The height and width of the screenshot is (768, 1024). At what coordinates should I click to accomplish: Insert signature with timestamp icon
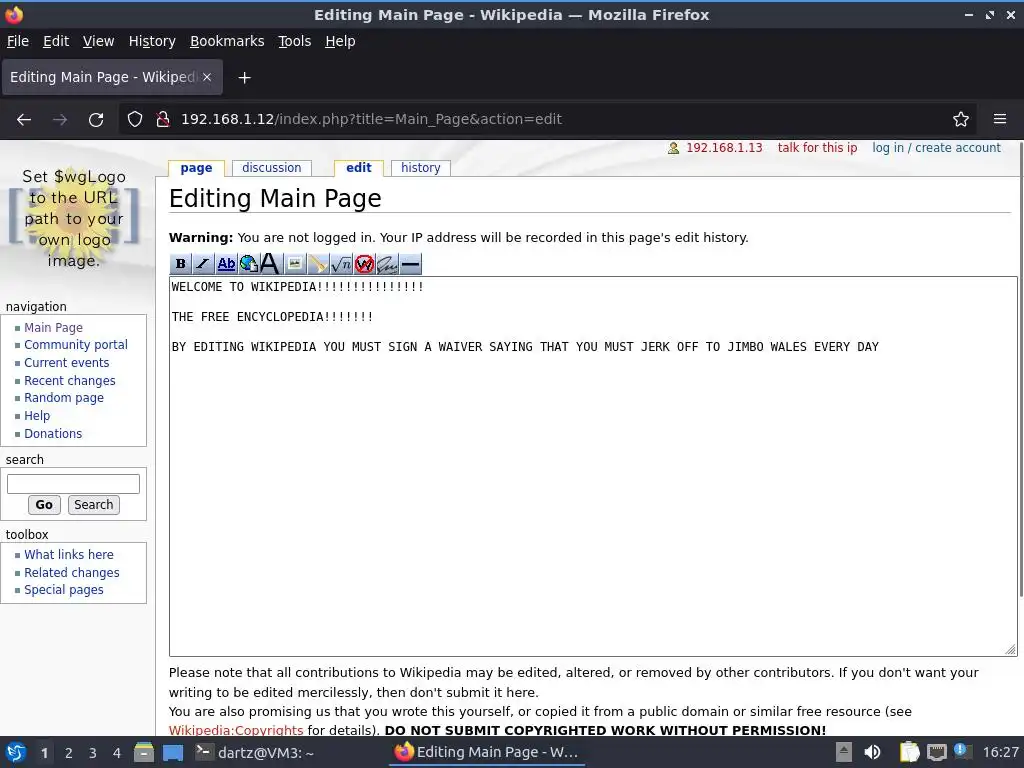[387, 264]
